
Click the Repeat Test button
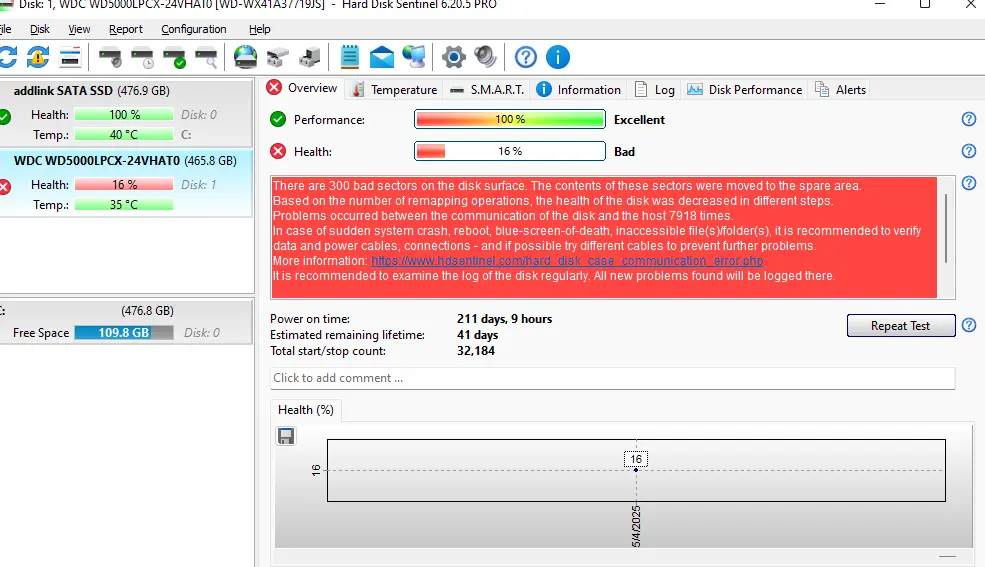click(x=901, y=325)
